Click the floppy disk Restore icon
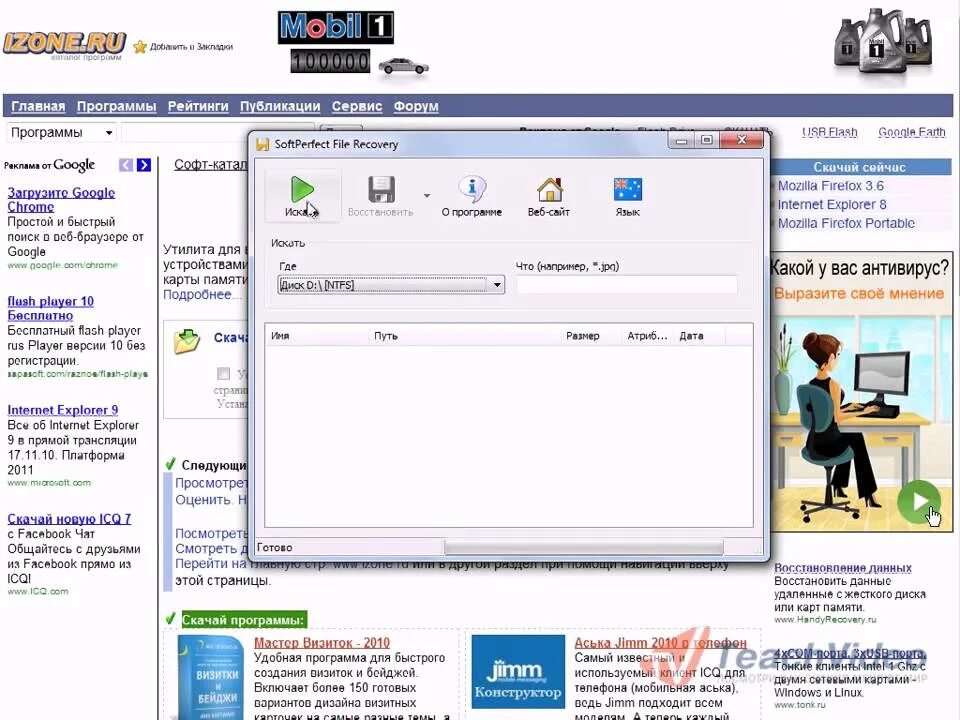960x720 pixels. 381,189
